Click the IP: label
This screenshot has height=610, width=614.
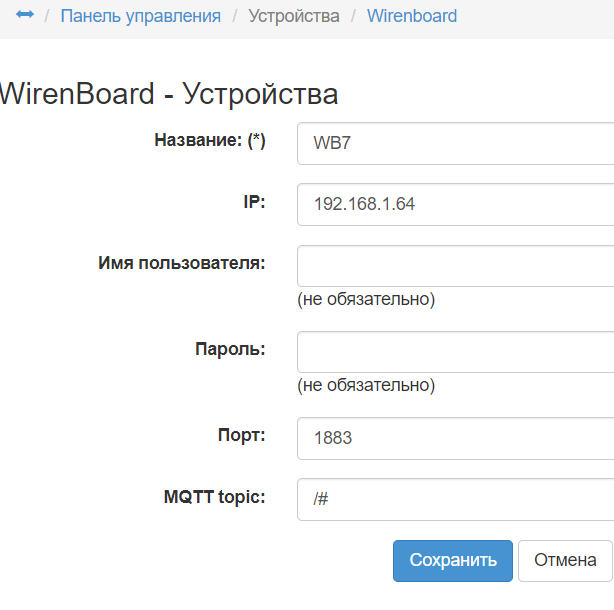[x=255, y=202]
